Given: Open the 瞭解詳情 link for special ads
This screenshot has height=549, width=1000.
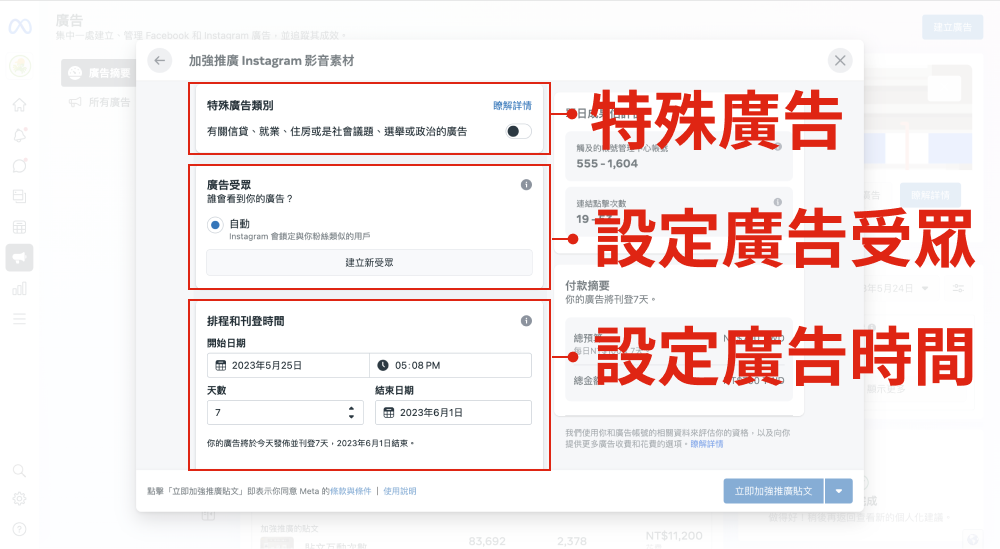Looking at the screenshot, I should (512, 105).
